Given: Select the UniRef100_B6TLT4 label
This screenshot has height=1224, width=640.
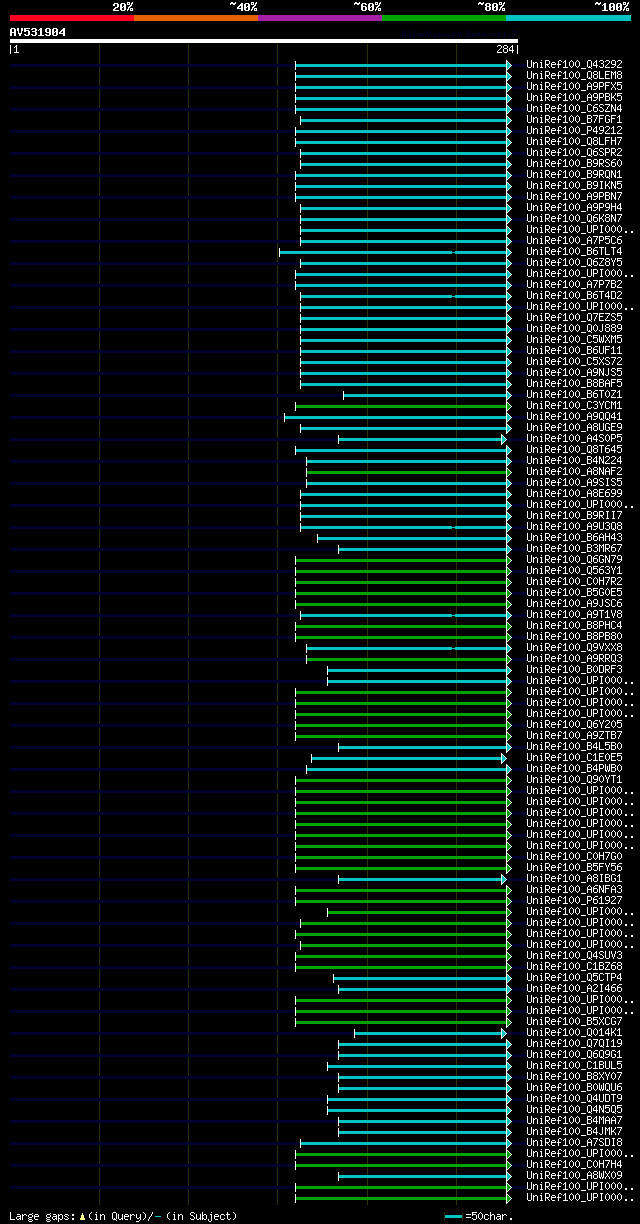Looking at the screenshot, I should [574, 251].
